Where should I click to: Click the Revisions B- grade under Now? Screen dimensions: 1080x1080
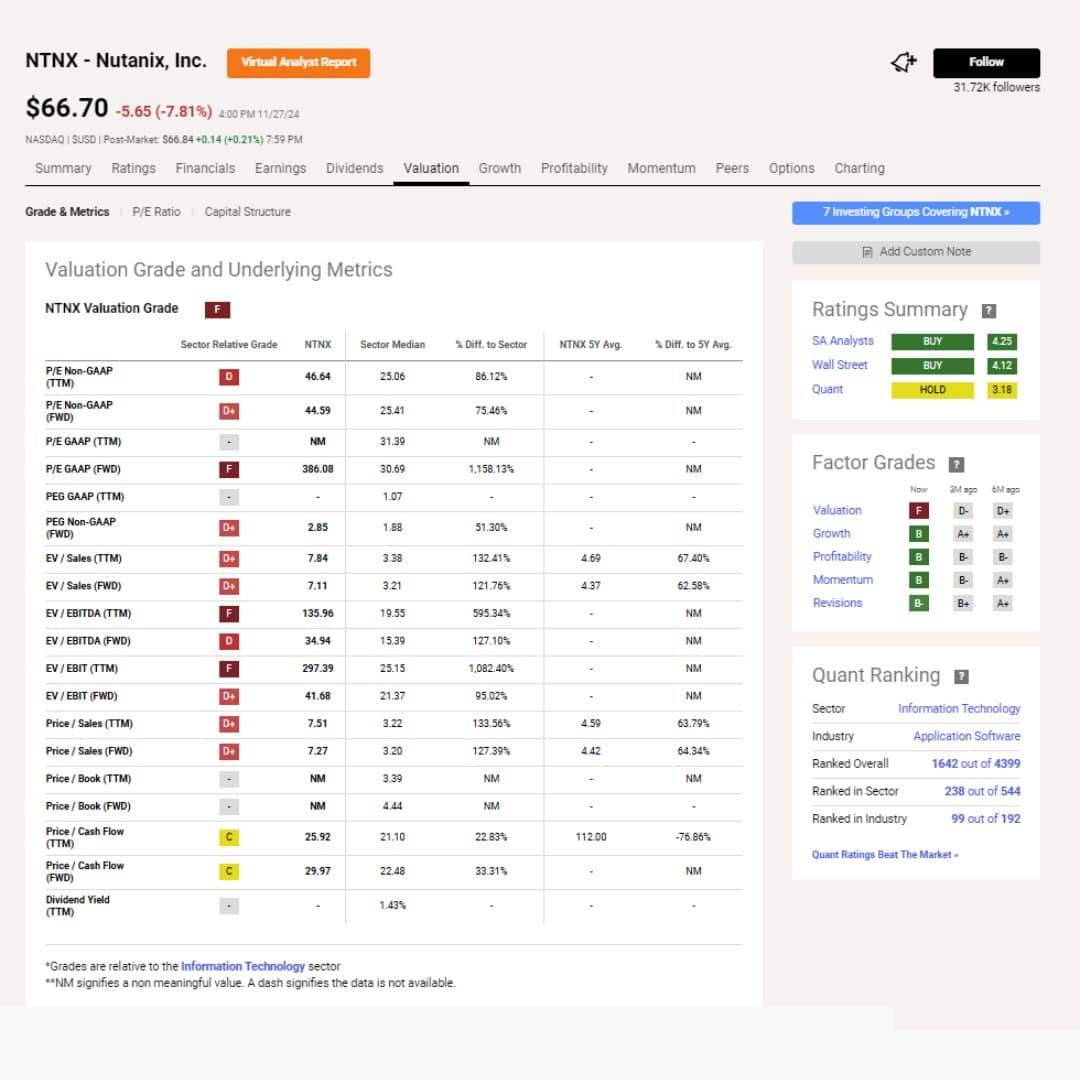click(x=918, y=603)
